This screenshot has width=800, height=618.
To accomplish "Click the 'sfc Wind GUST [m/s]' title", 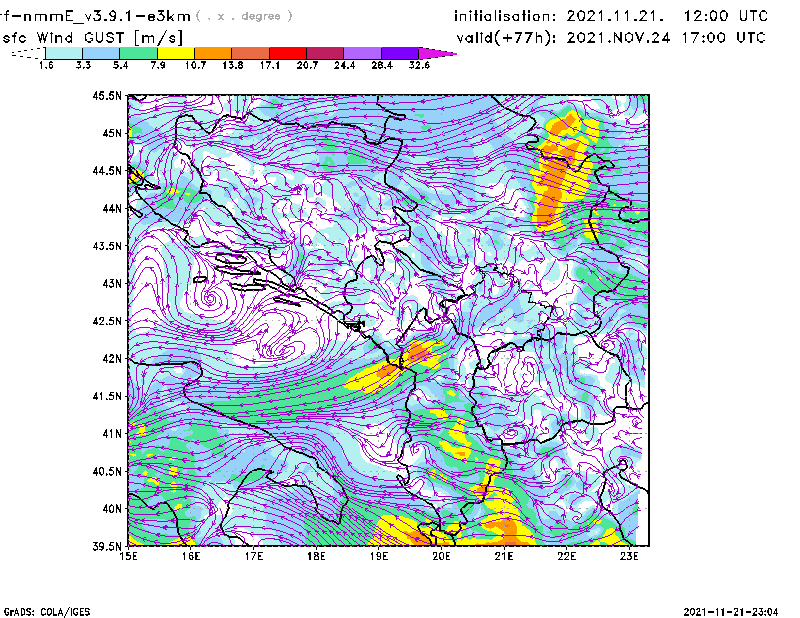I will 92,38.
